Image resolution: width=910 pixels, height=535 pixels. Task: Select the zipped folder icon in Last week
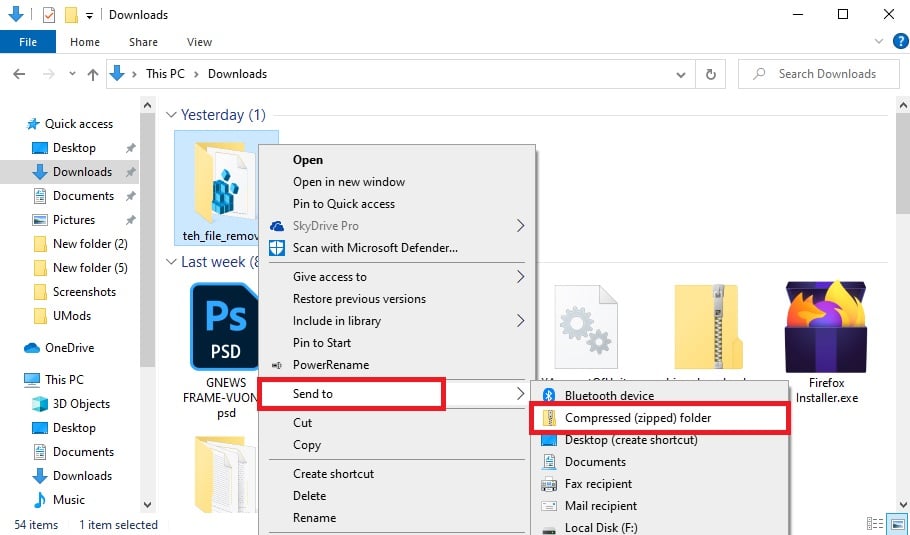(x=707, y=327)
